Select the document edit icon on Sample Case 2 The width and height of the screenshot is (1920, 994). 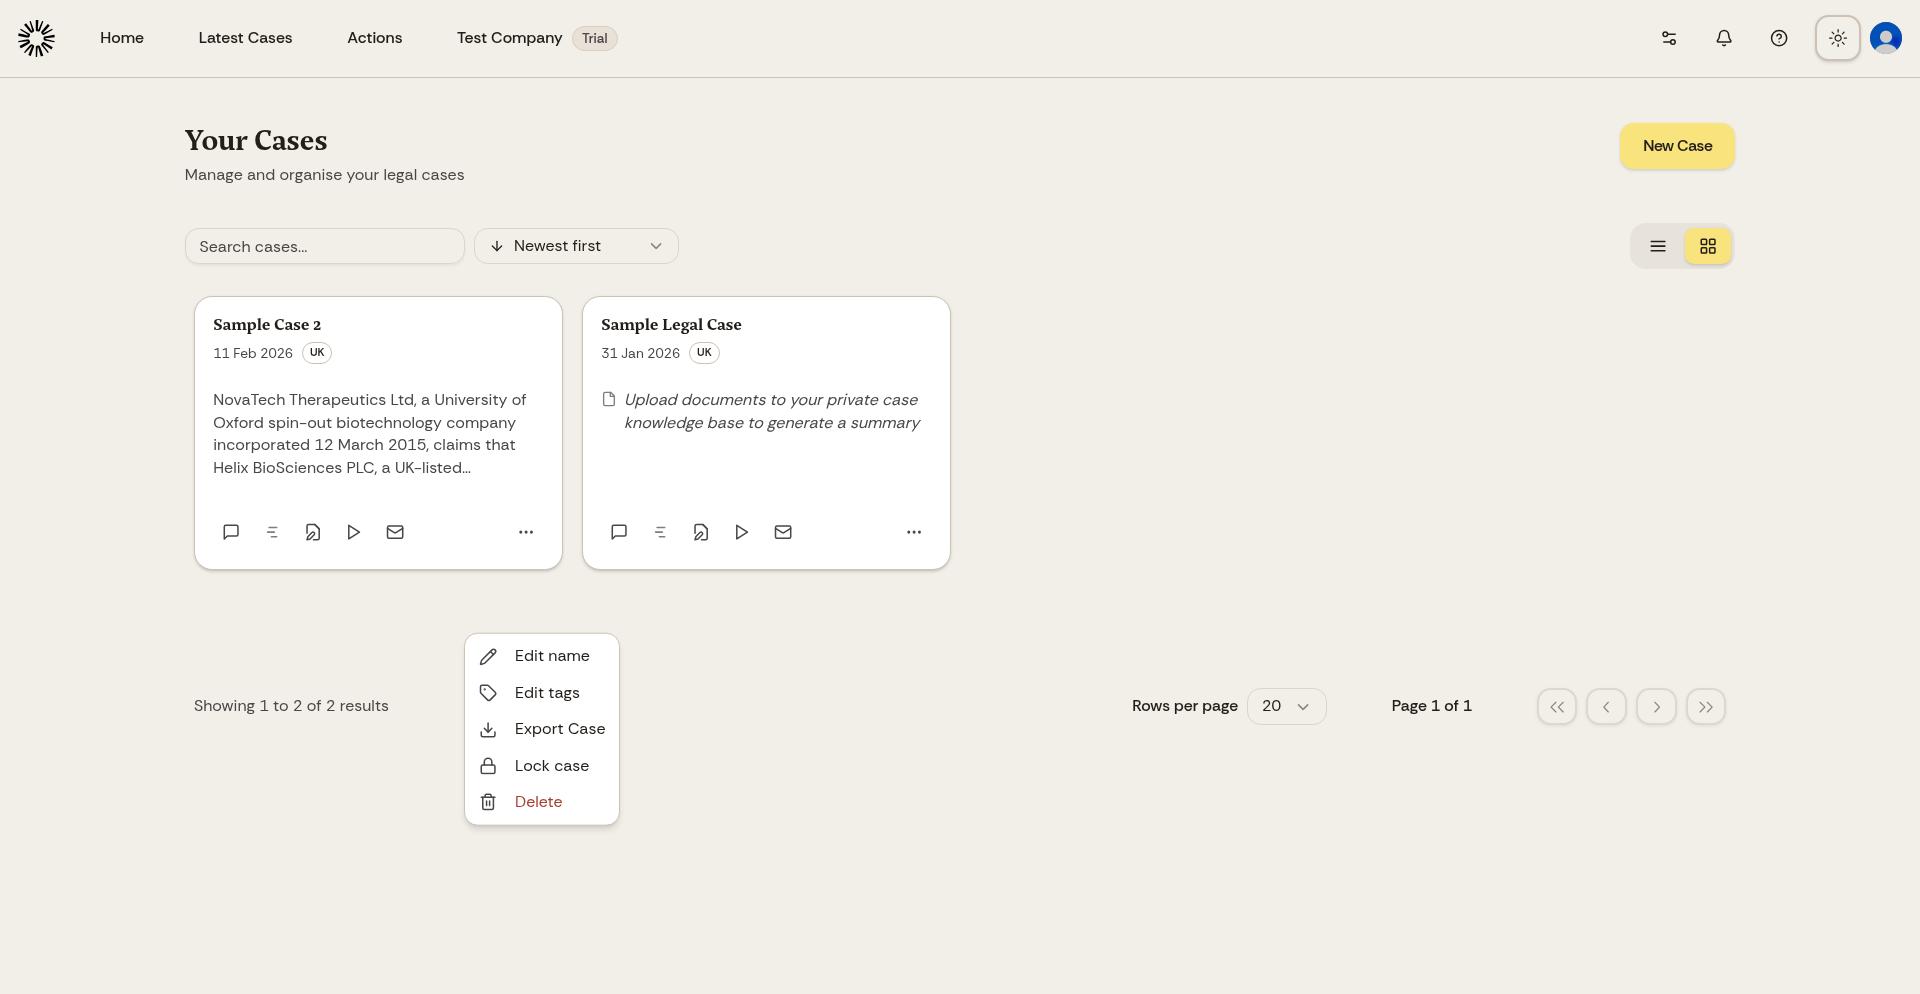[313, 532]
